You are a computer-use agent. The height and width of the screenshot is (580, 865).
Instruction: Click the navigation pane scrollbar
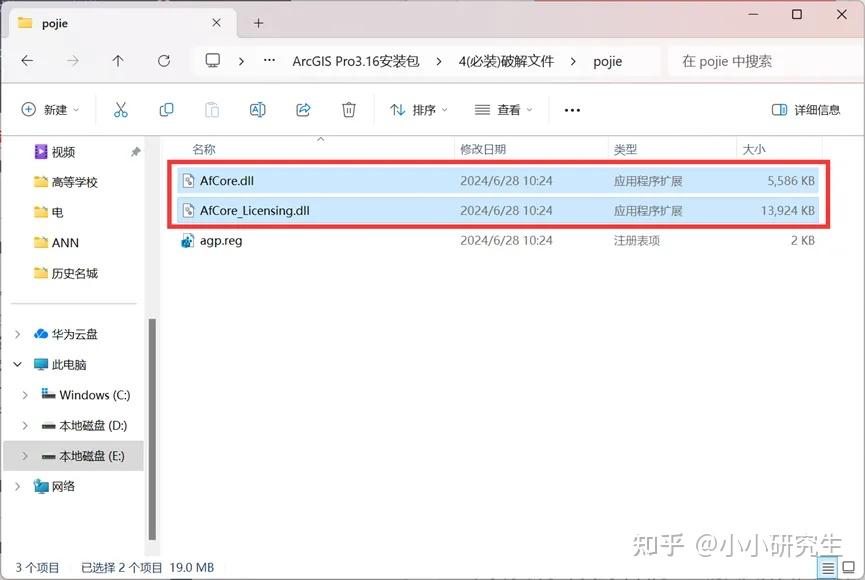click(x=152, y=429)
